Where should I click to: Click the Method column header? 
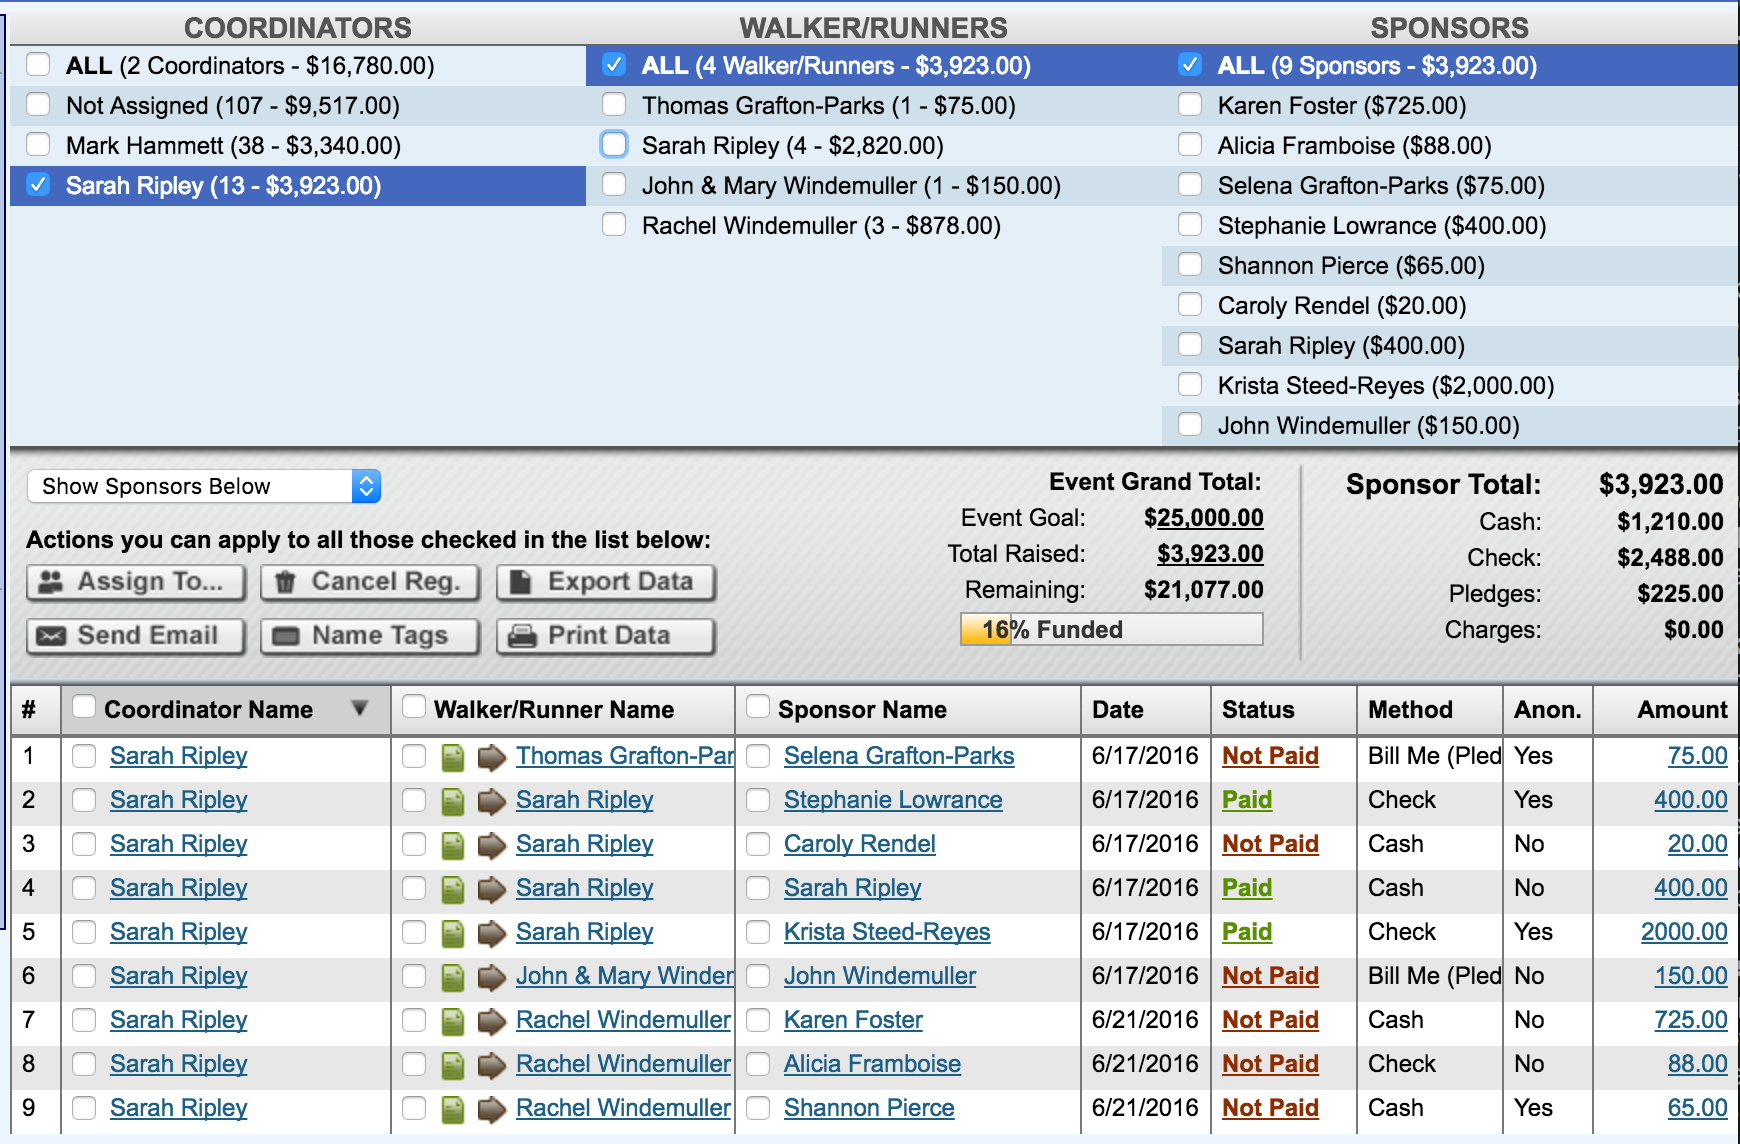pyautogui.click(x=1430, y=710)
